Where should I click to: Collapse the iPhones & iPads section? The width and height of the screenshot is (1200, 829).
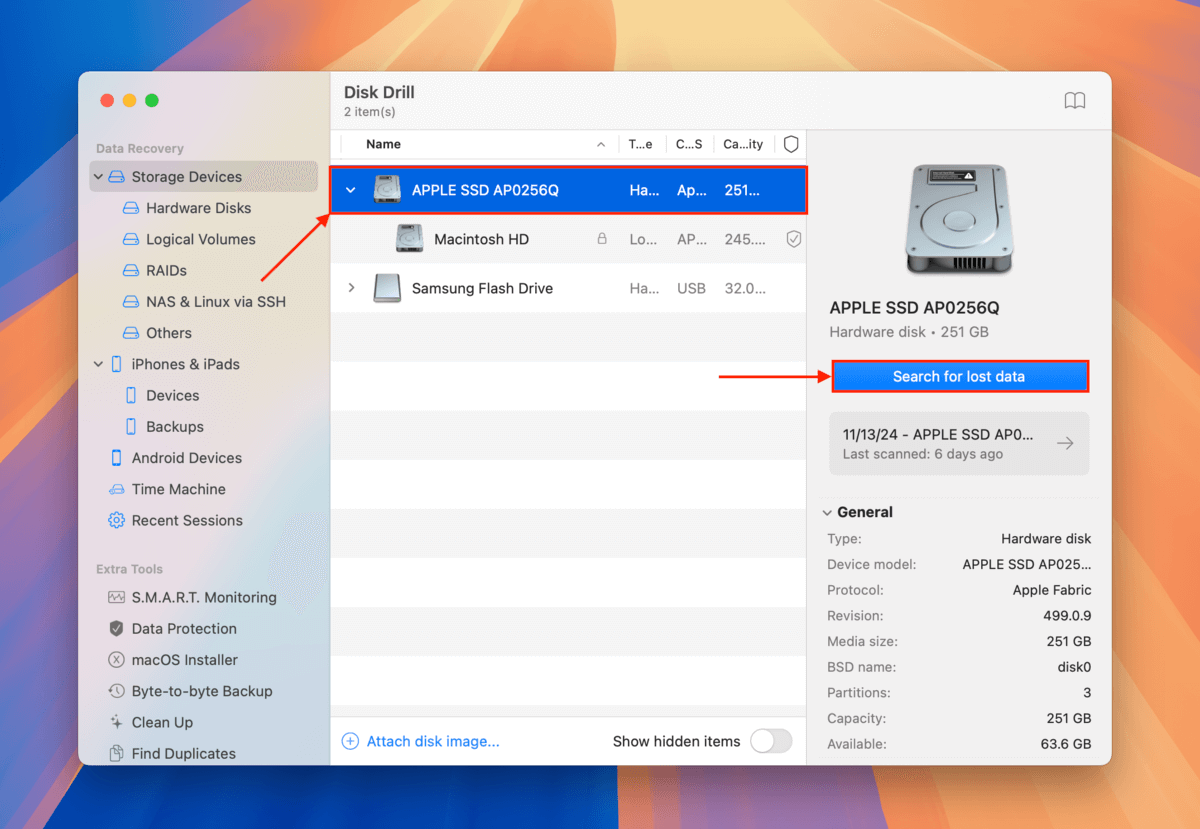coord(98,364)
